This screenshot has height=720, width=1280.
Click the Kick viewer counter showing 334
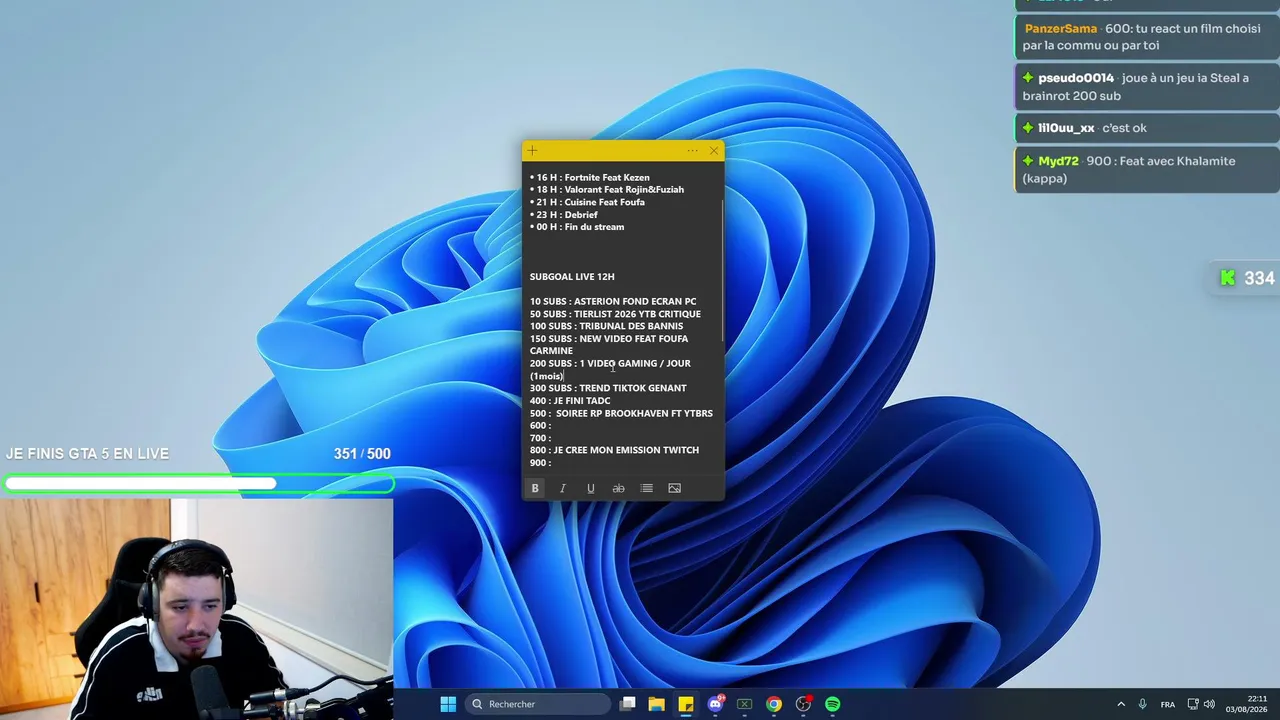point(1246,279)
